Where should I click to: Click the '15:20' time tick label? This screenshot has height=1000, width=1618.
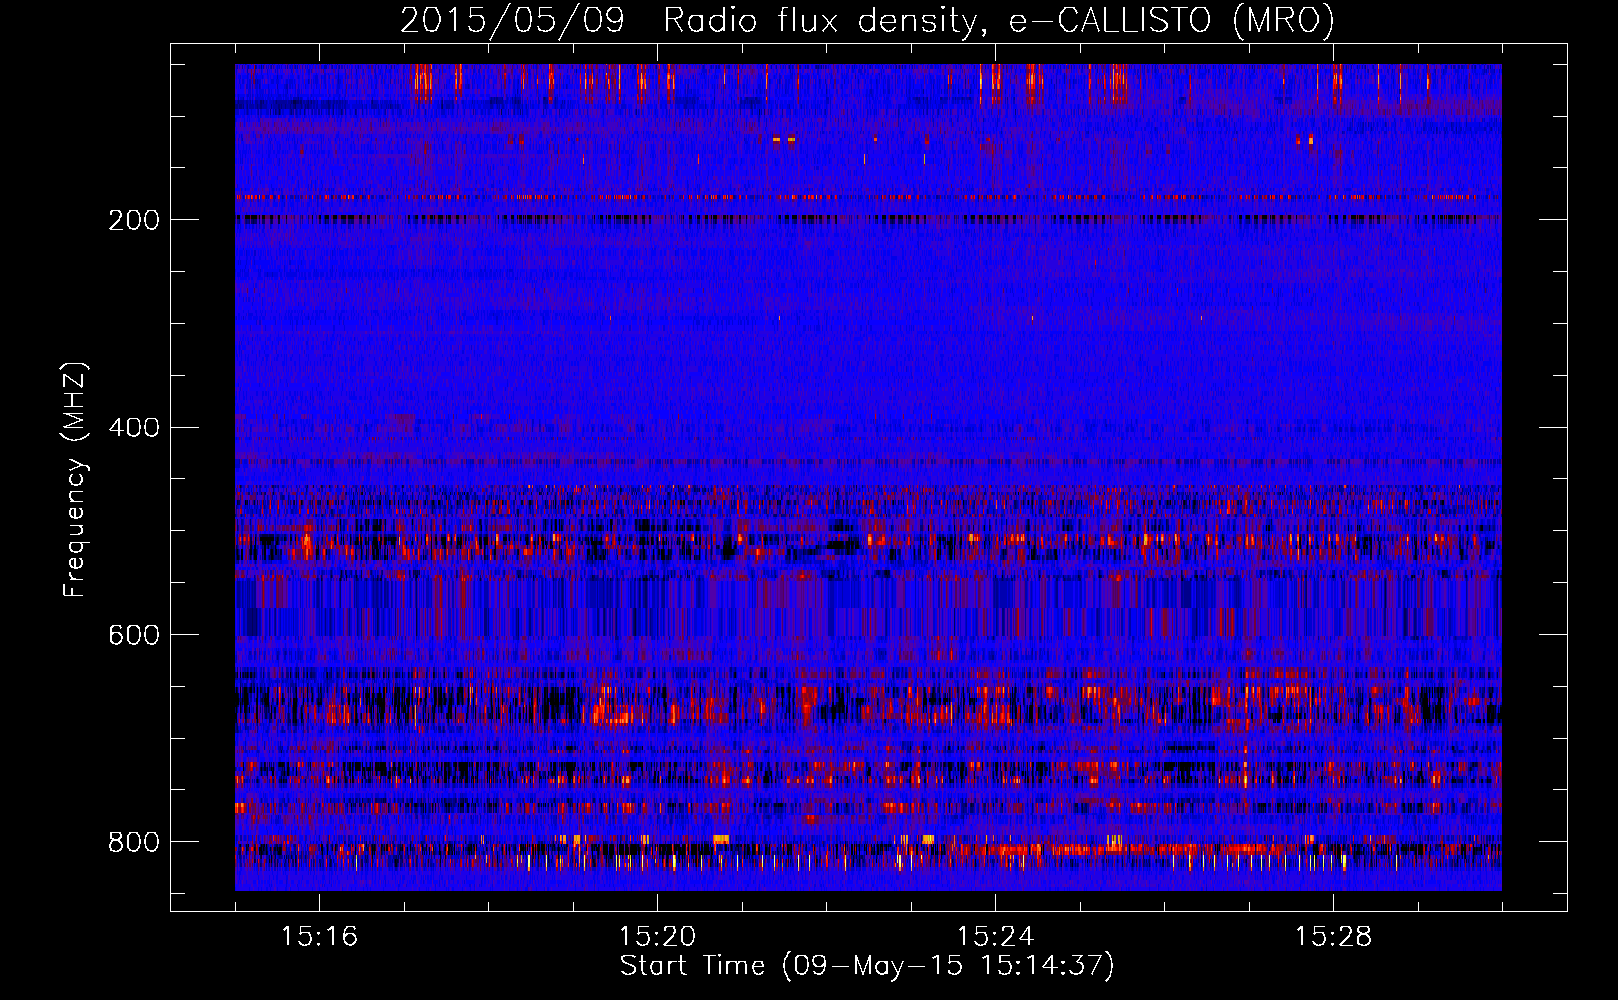[x=657, y=936]
